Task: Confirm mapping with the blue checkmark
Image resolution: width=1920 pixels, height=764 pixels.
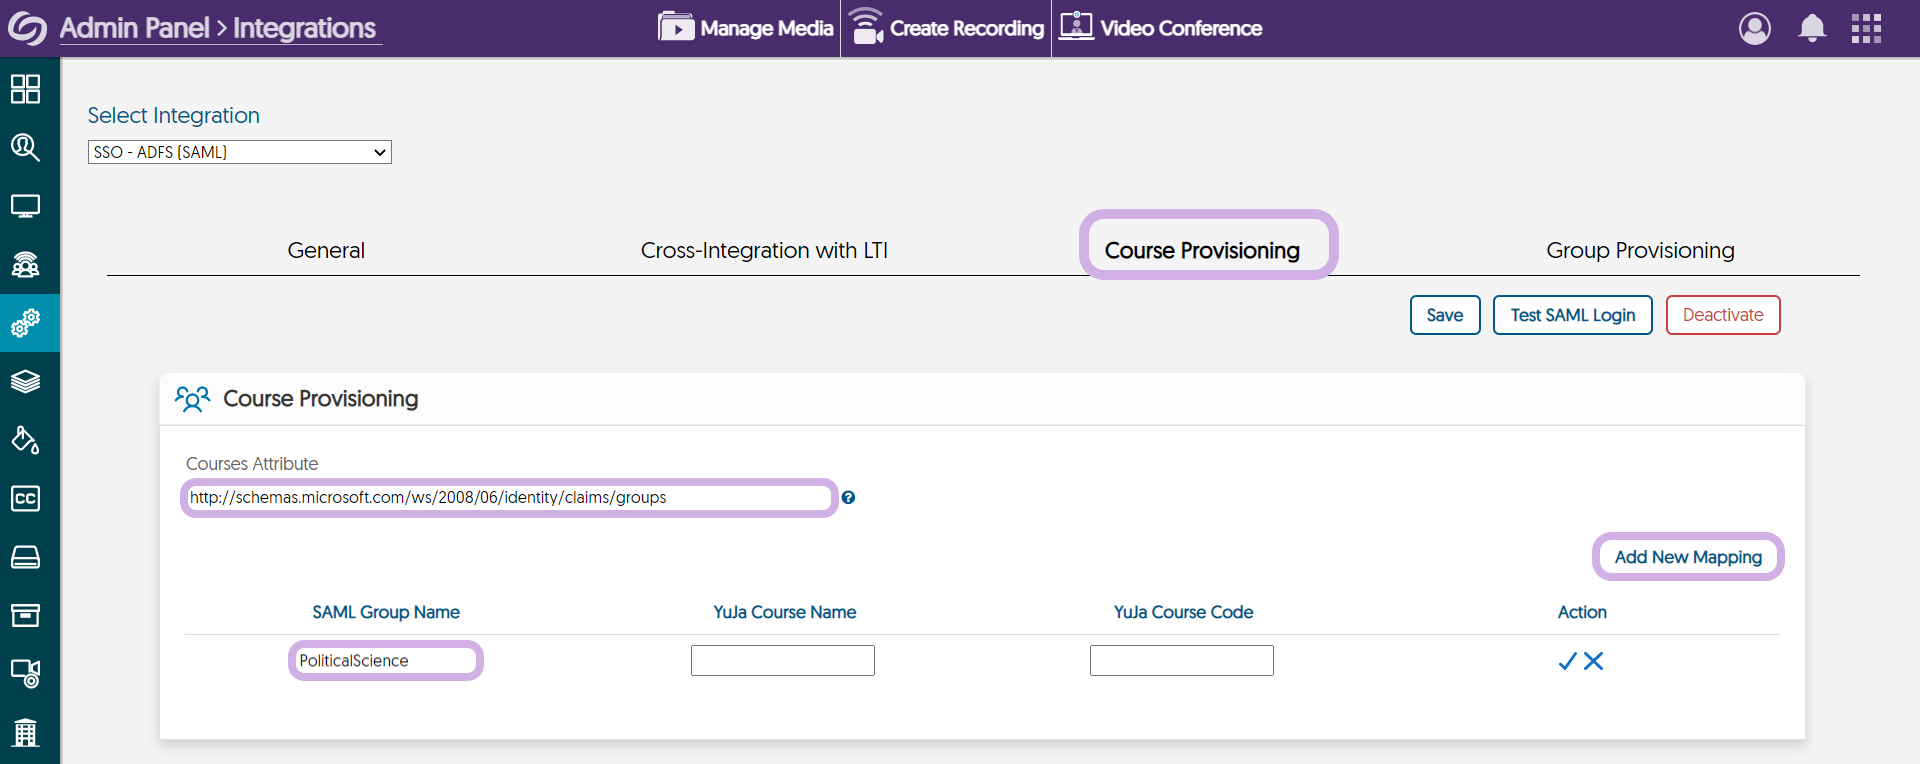Action: coord(1567,661)
